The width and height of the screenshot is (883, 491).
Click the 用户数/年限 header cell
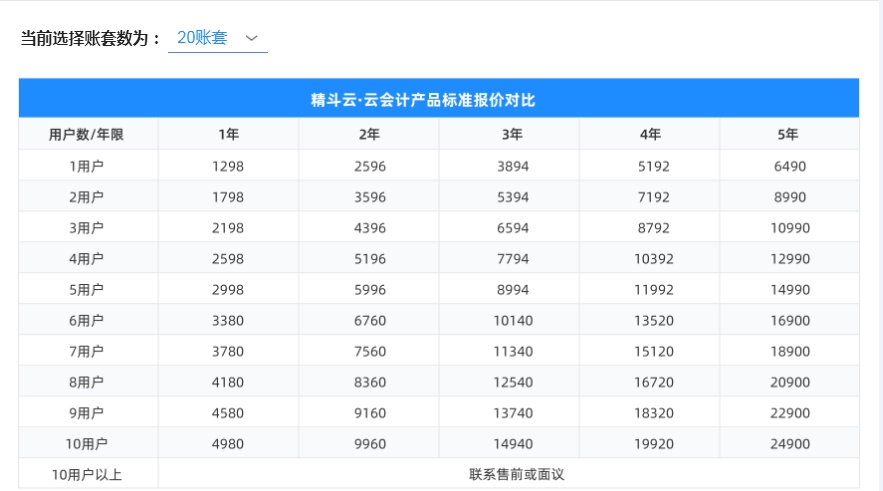88,134
